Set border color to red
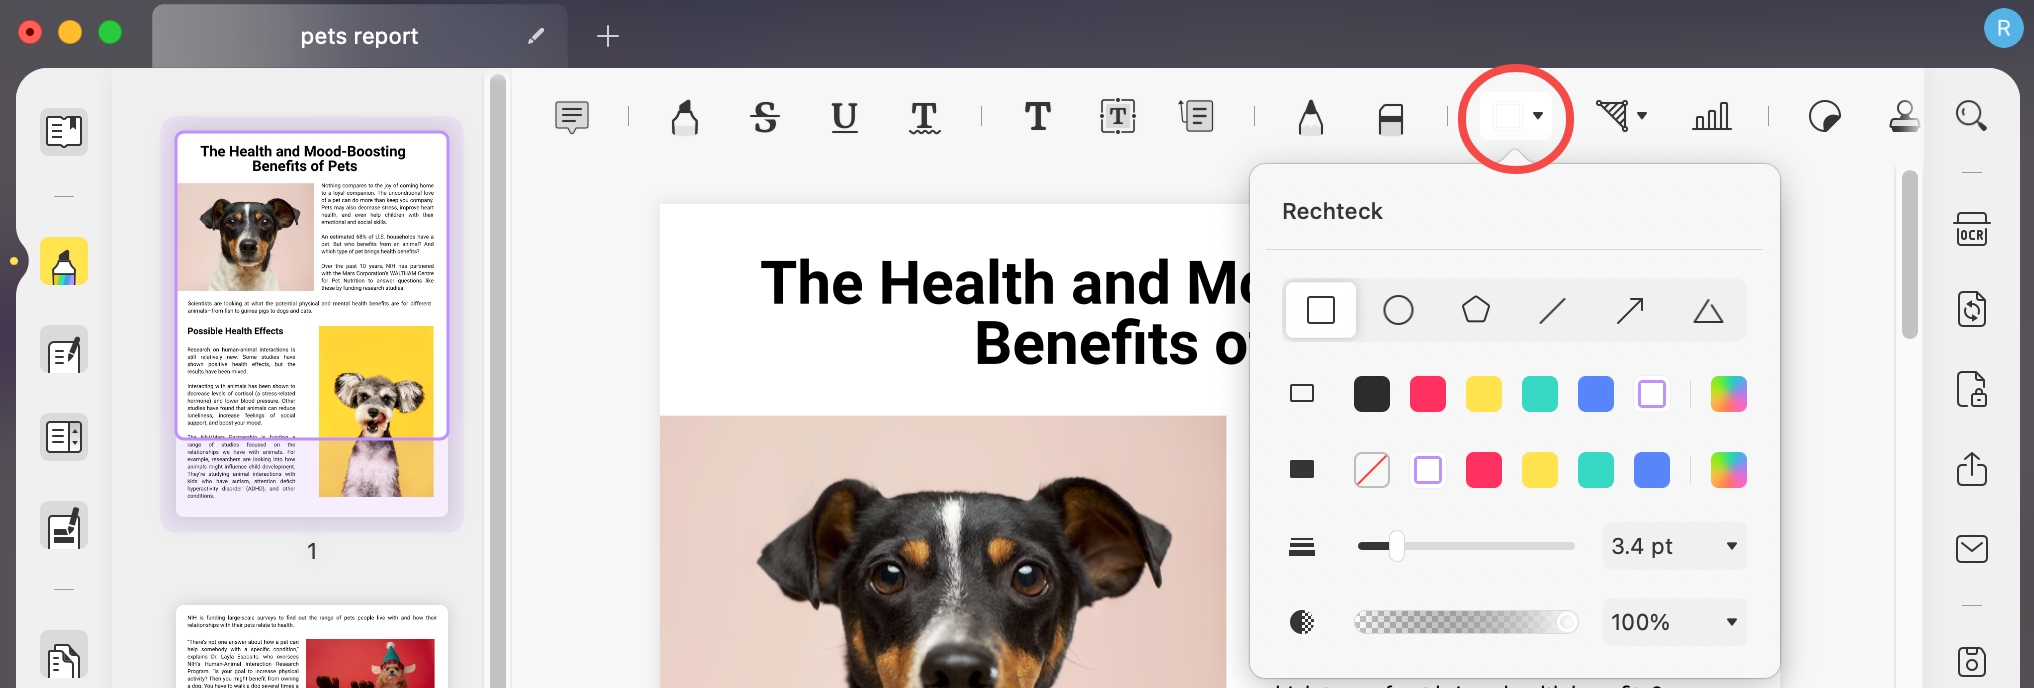This screenshot has width=2034, height=688. [1428, 394]
